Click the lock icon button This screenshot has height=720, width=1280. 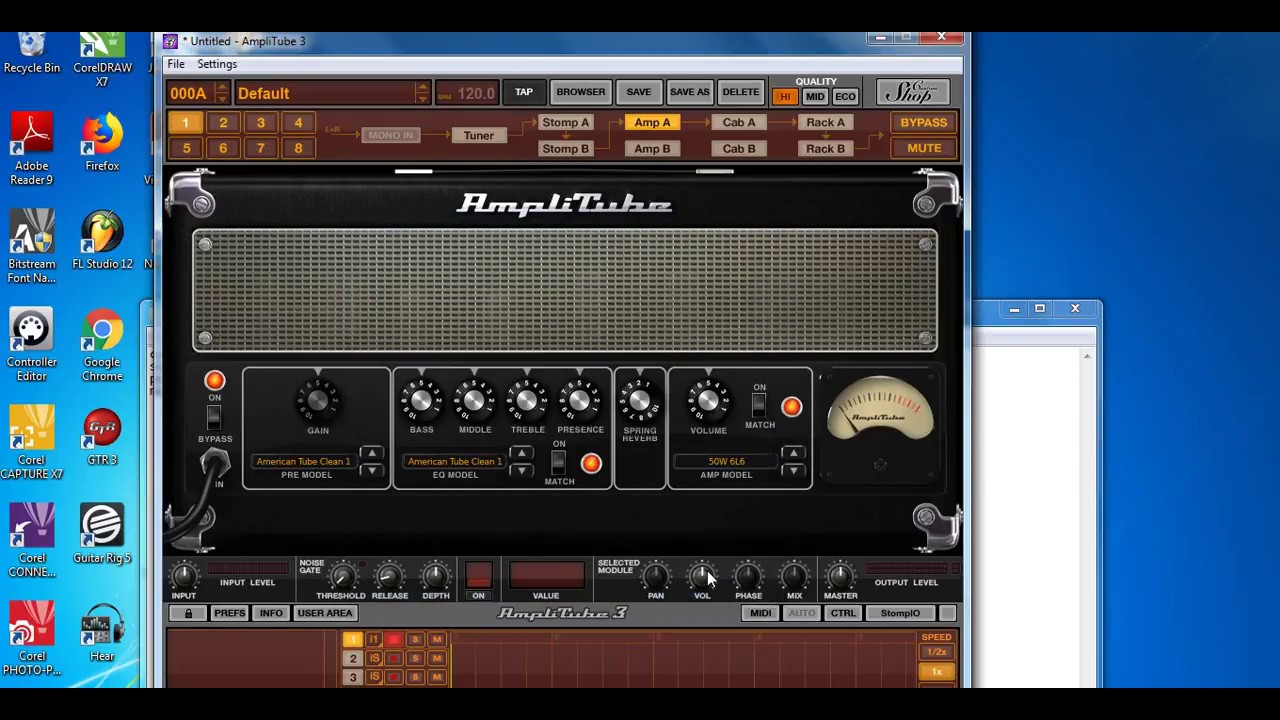[188, 613]
